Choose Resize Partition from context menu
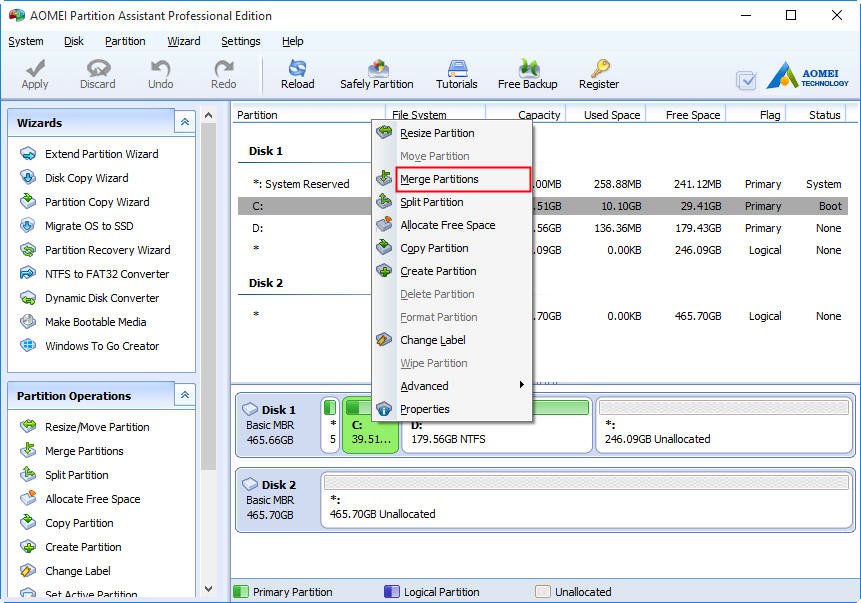The width and height of the screenshot is (861, 603). click(452, 133)
